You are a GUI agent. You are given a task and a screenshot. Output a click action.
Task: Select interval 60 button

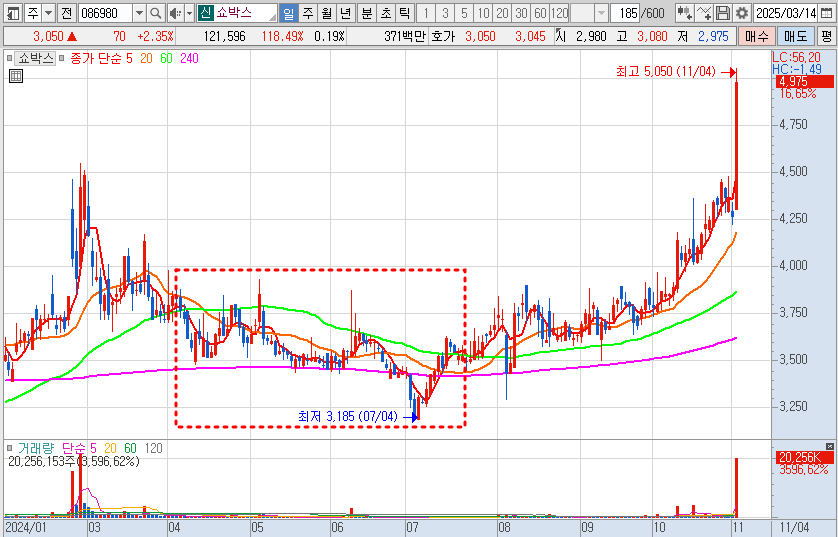(x=540, y=13)
